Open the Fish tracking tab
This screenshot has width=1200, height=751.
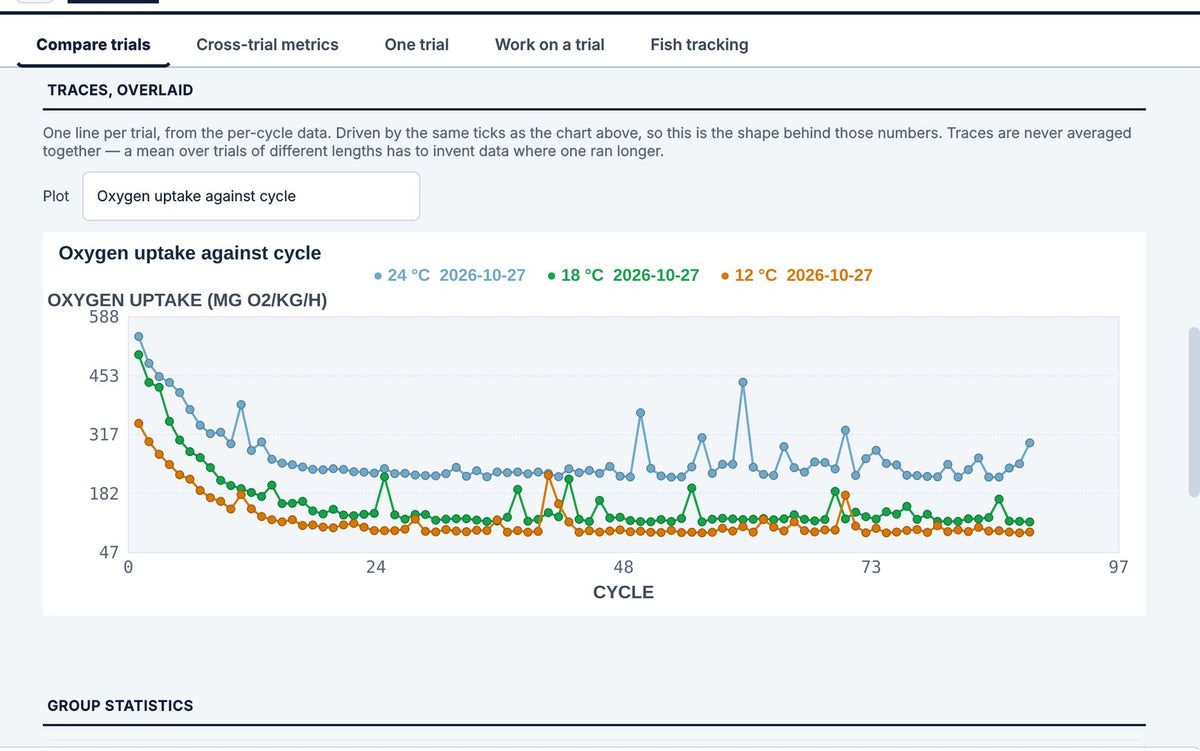tap(699, 44)
